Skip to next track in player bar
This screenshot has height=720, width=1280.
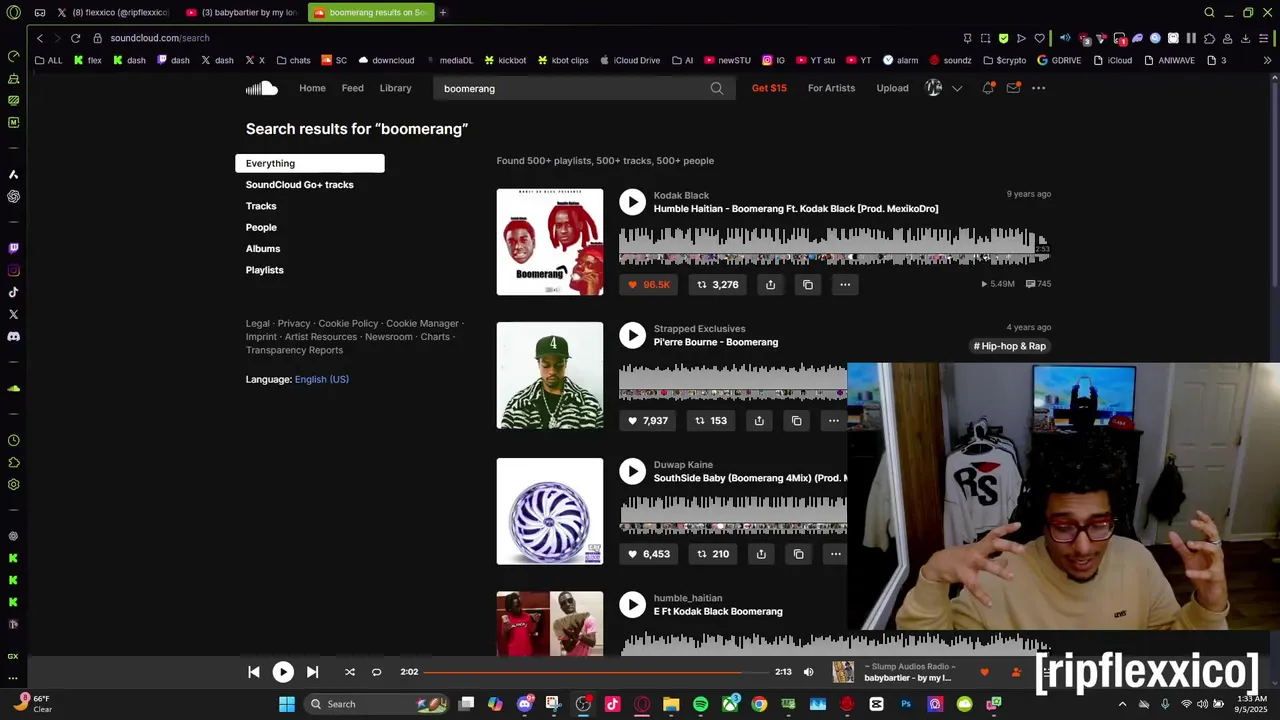[312, 672]
